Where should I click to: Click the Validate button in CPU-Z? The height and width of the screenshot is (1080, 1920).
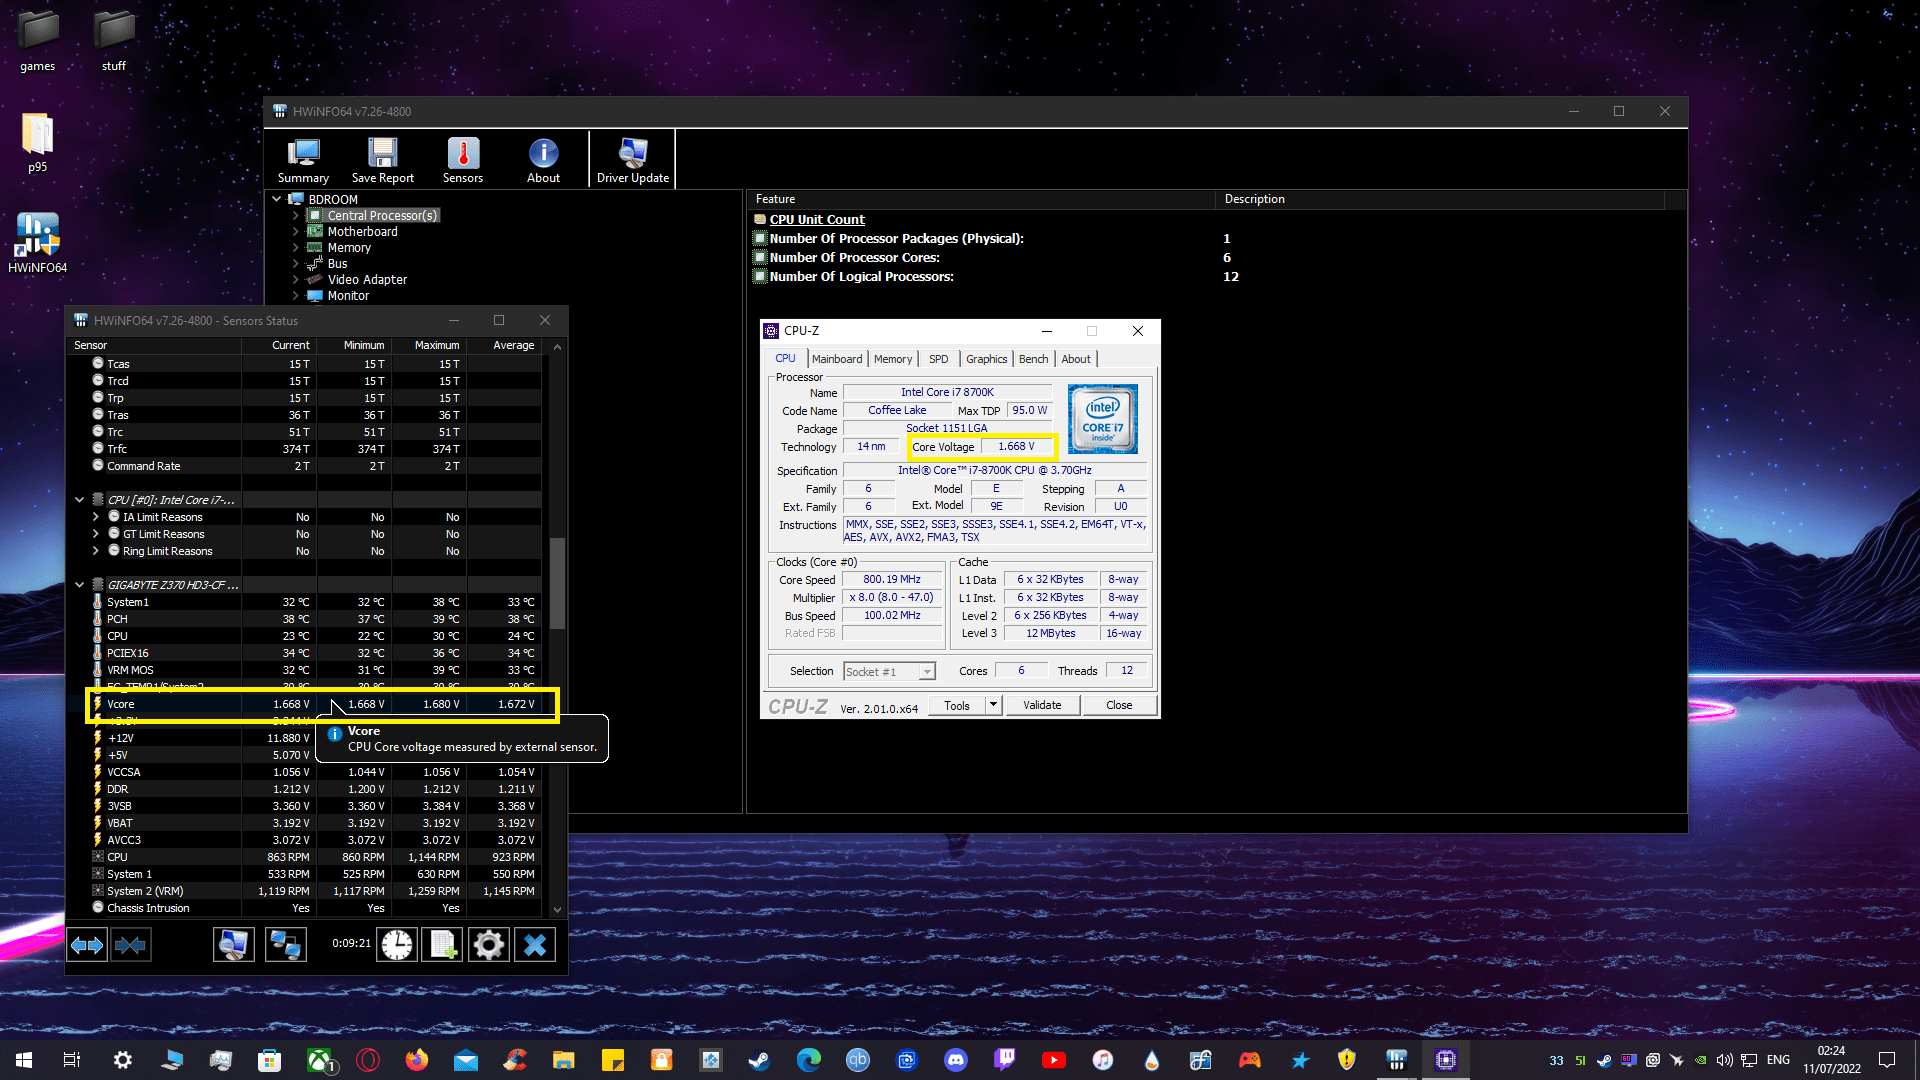tap(1042, 705)
